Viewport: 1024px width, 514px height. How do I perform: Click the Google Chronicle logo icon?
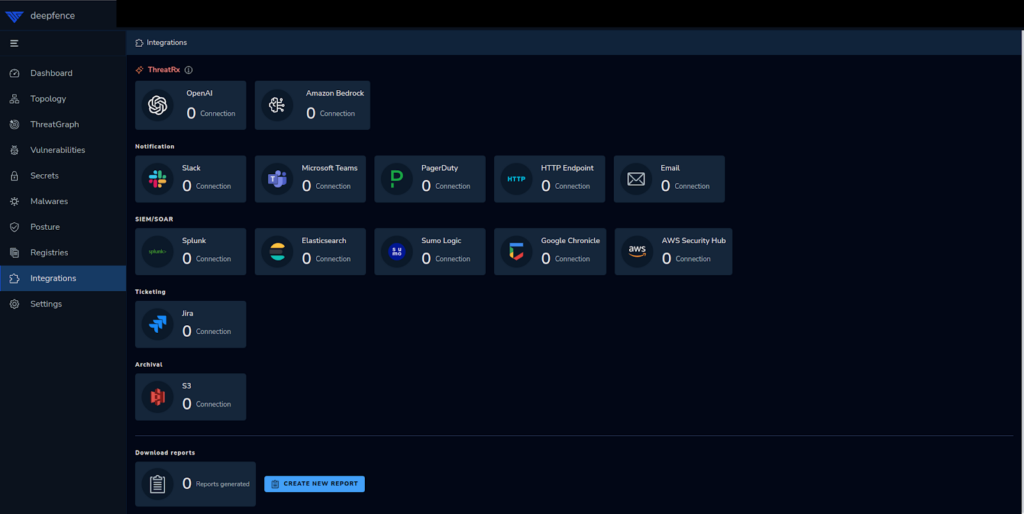click(x=516, y=251)
